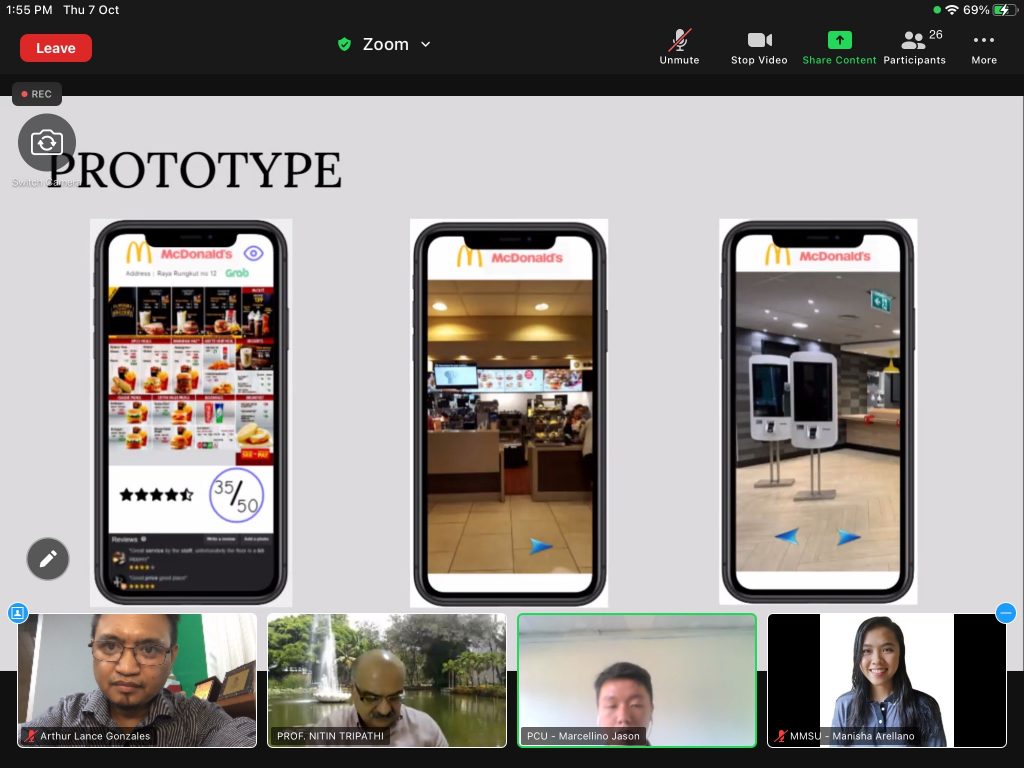This screenshot has width=1024, height=768.
Task: Click 'Thu 7 Oct' date in status bar
Action: [x=91, y=10]
